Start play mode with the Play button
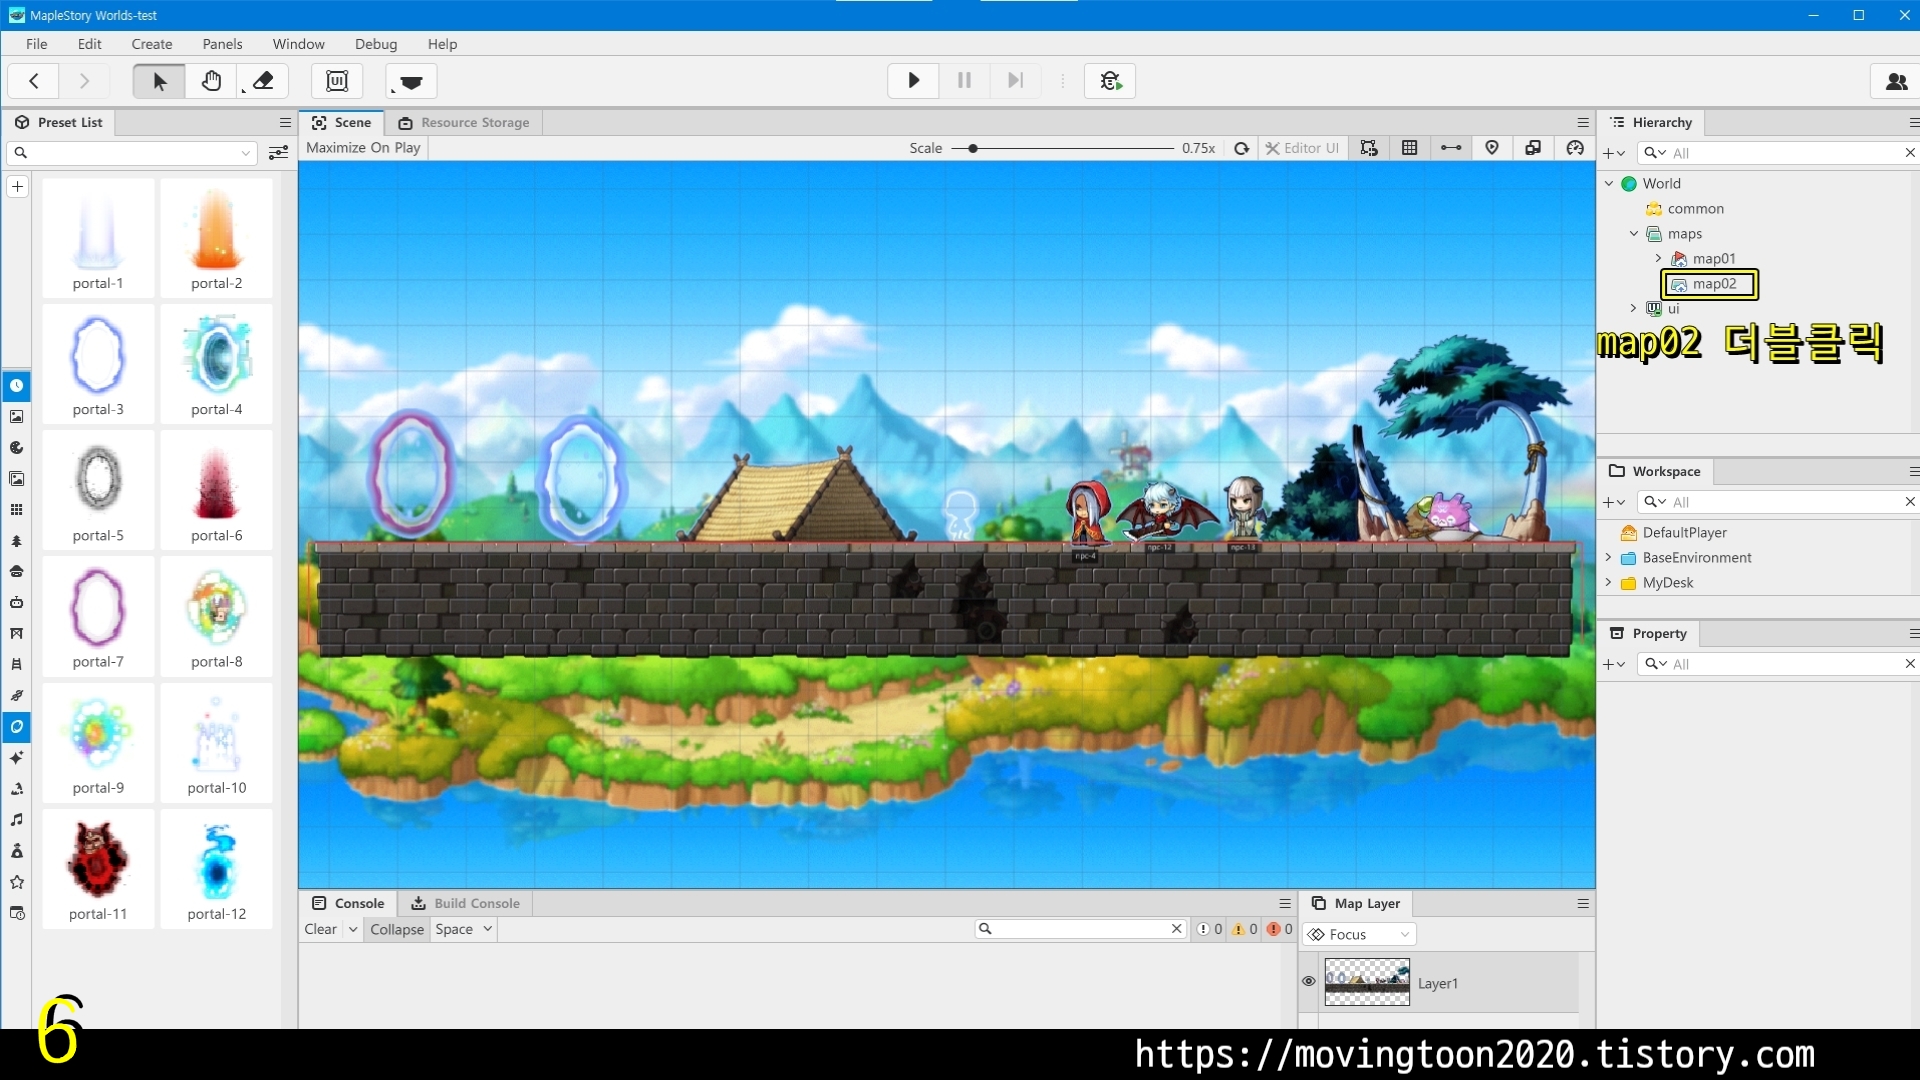 pyautogui.click(x=913, y=81)
